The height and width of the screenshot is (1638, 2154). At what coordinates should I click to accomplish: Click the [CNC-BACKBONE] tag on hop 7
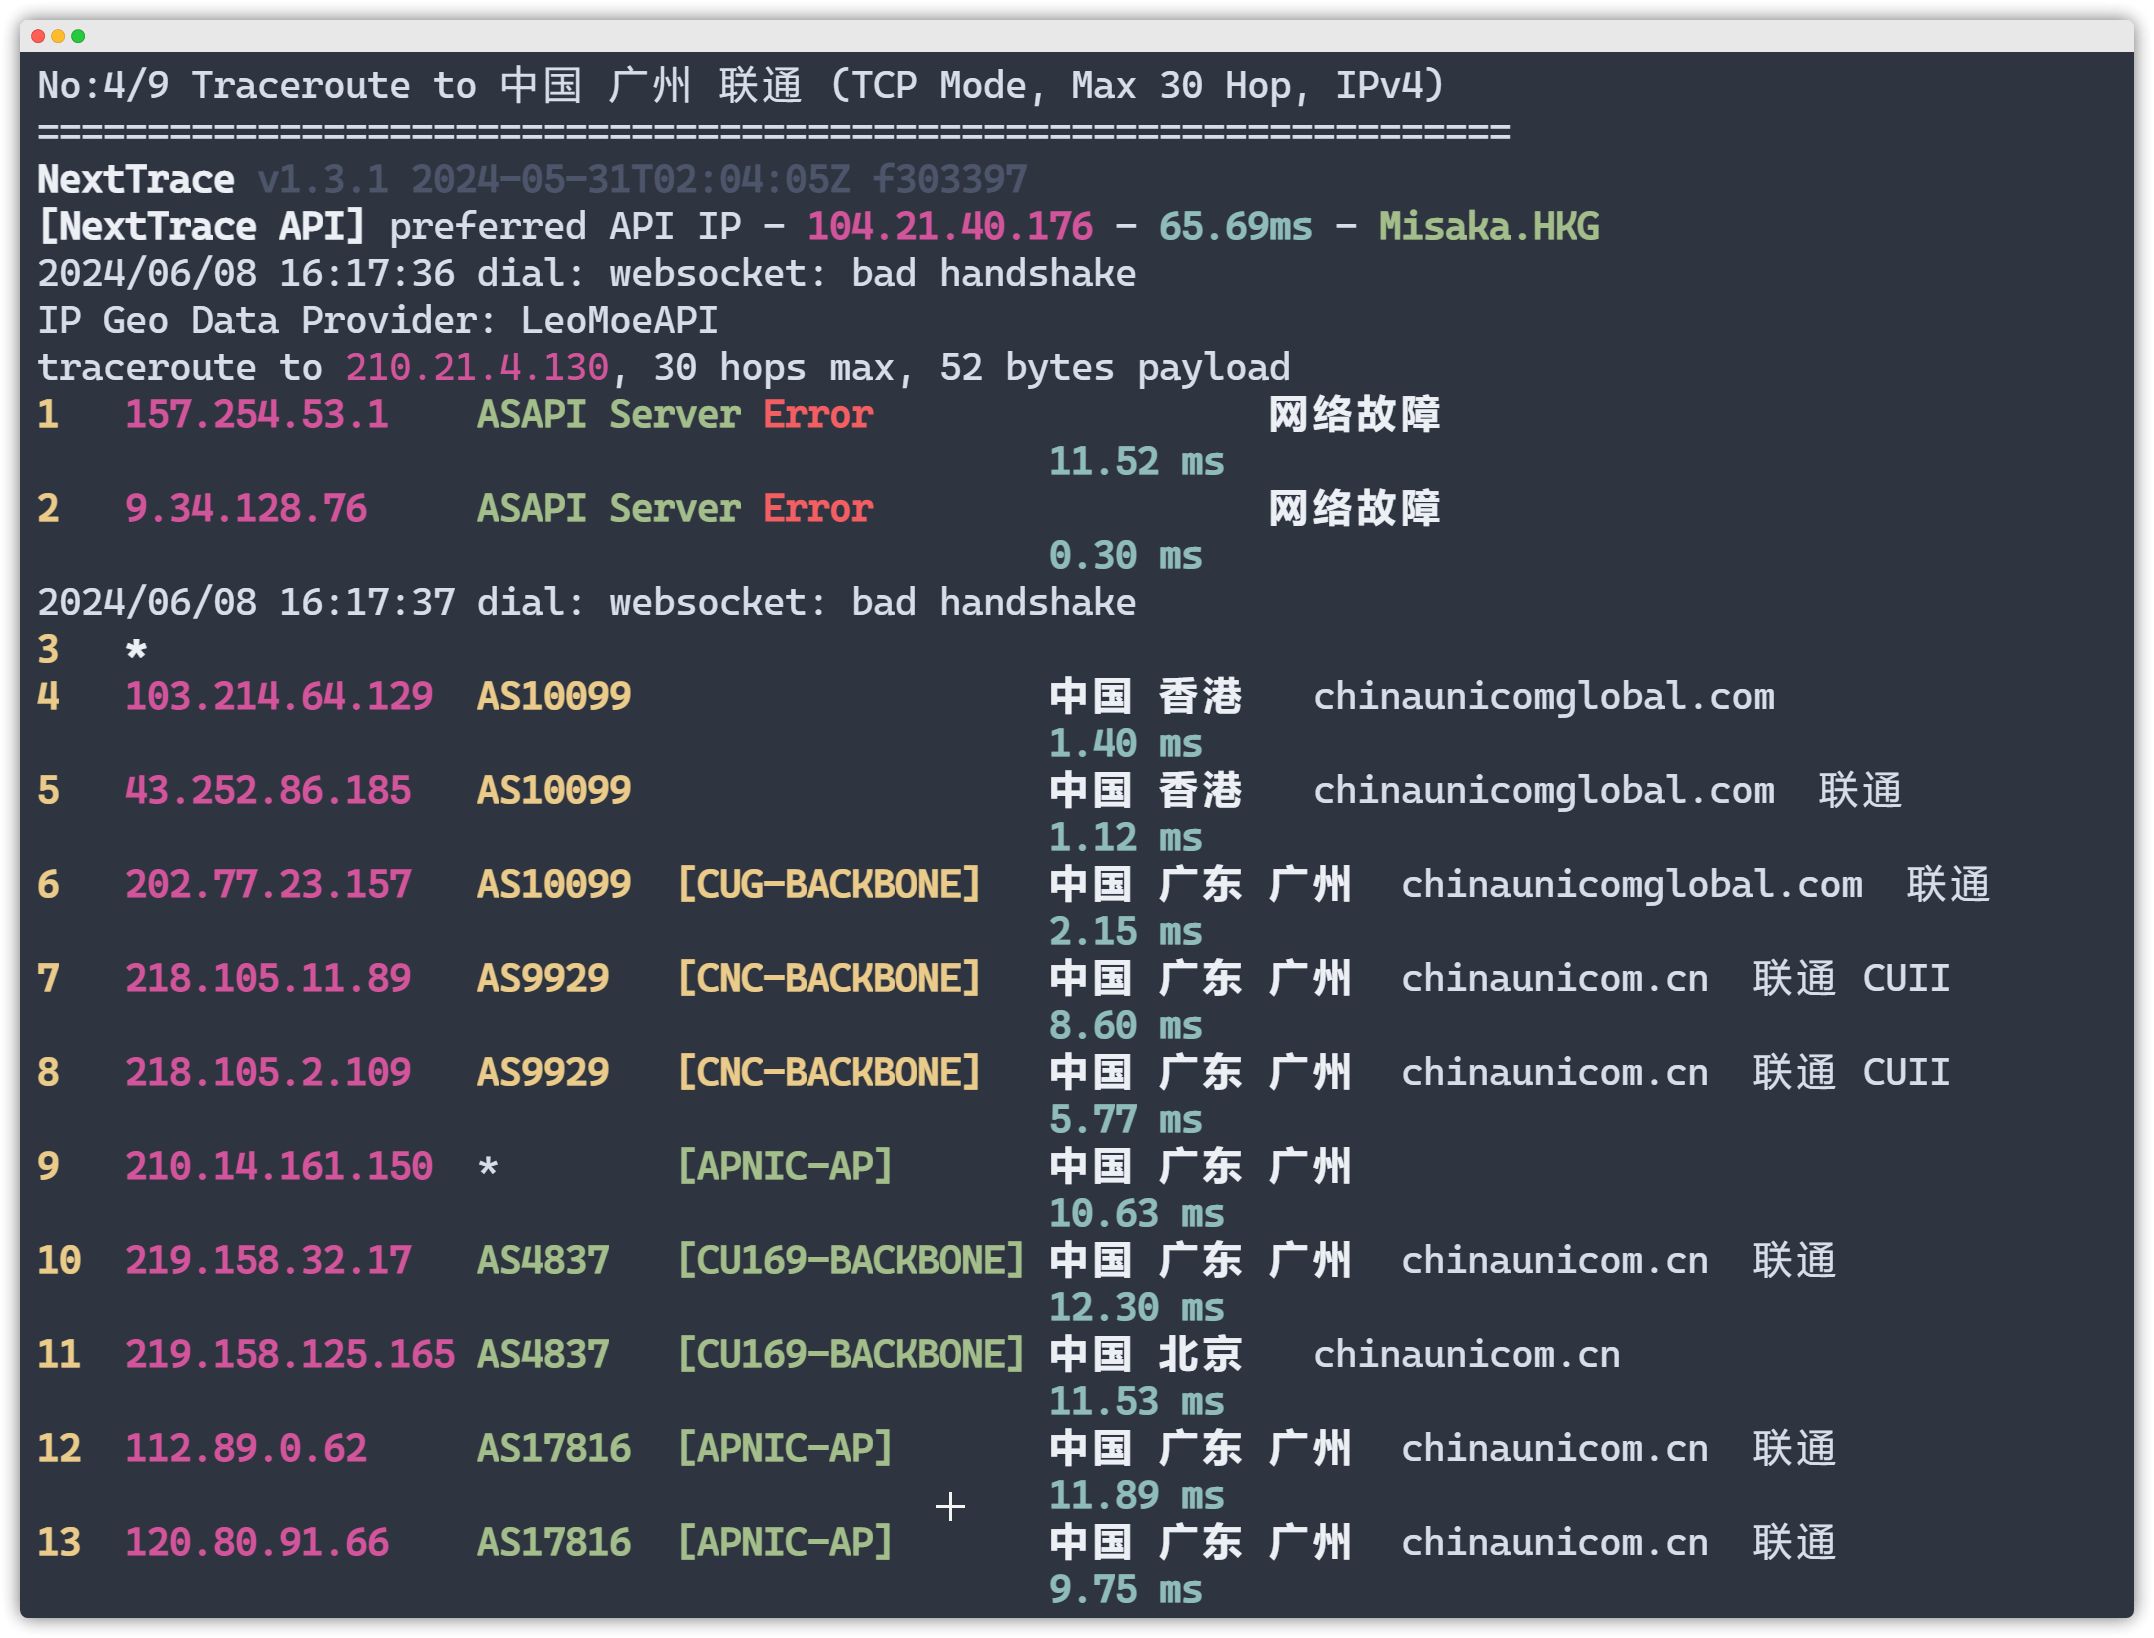click(829, 979)
